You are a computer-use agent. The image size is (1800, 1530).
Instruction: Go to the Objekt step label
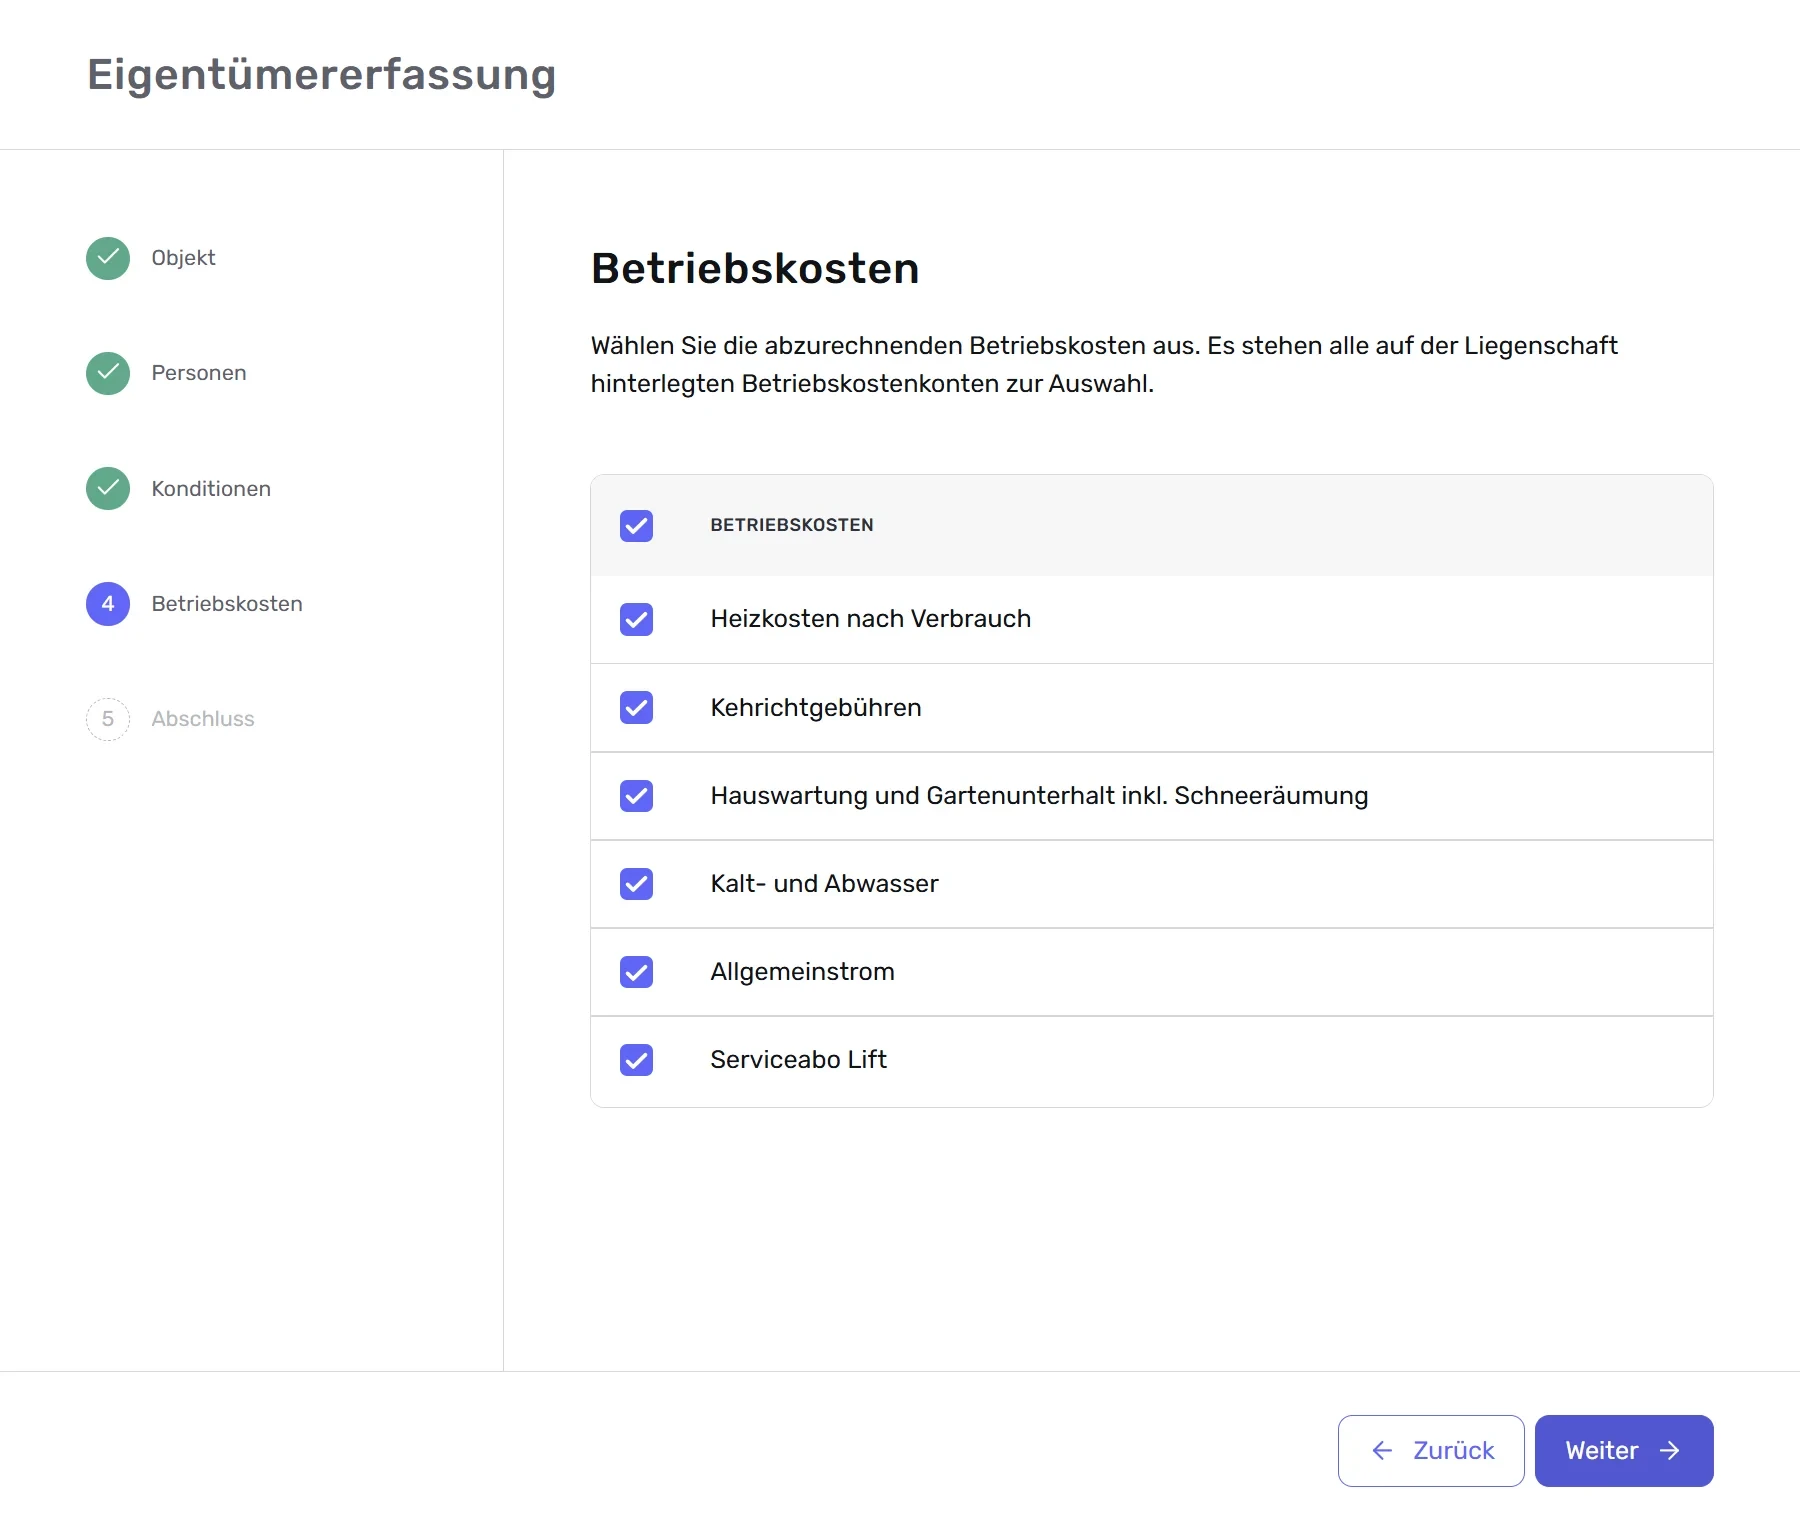(x=183, y=258)
